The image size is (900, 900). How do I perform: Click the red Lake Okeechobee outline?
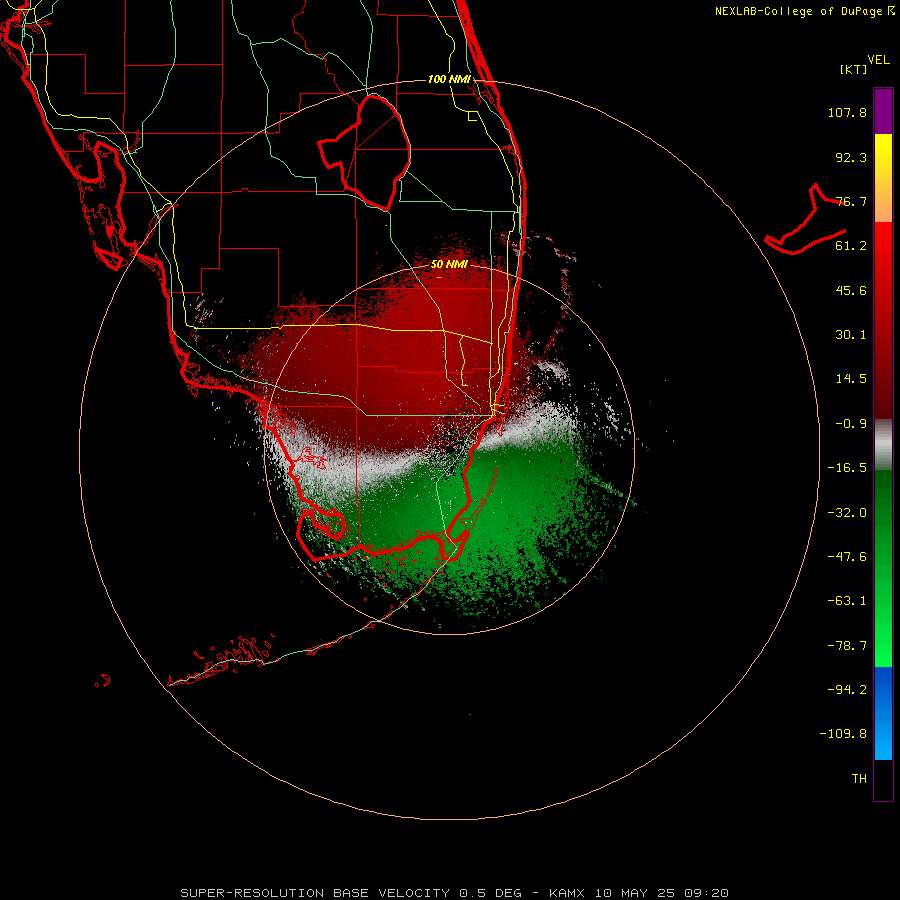364,152
